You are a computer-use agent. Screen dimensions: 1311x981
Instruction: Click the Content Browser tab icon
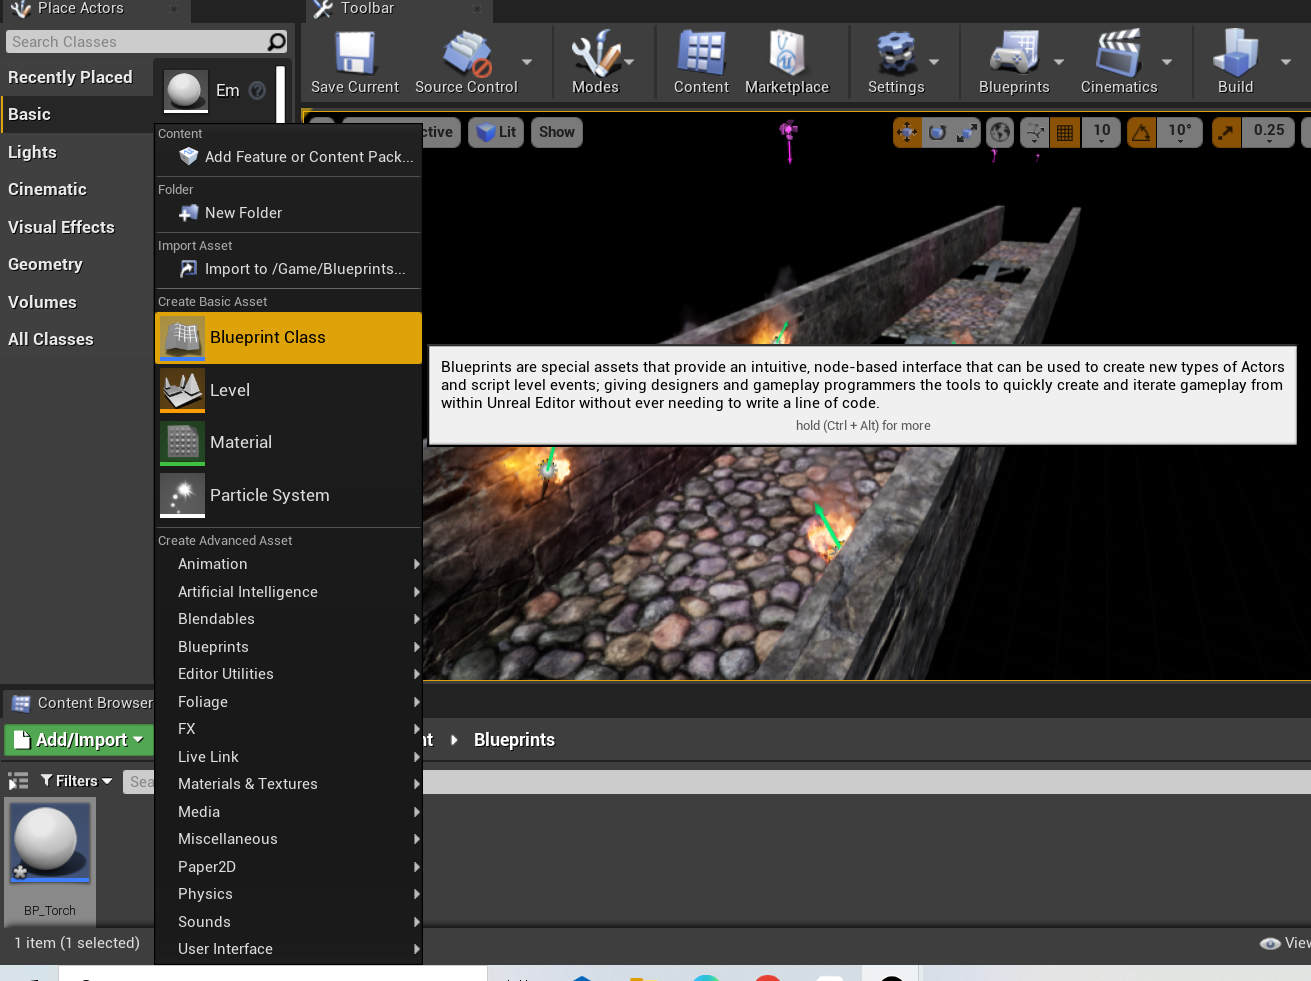21,703
